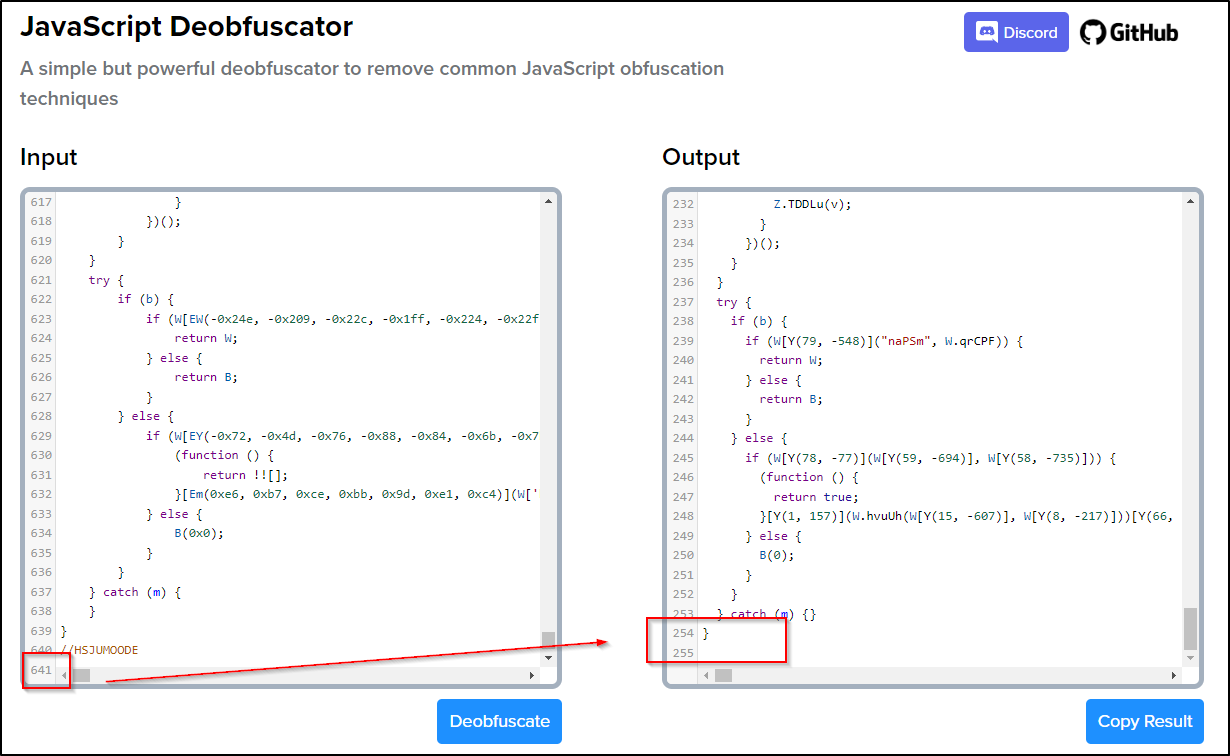Click the Input vertical scrollbar thumb
1230x756 pixels.
point(548,639)
